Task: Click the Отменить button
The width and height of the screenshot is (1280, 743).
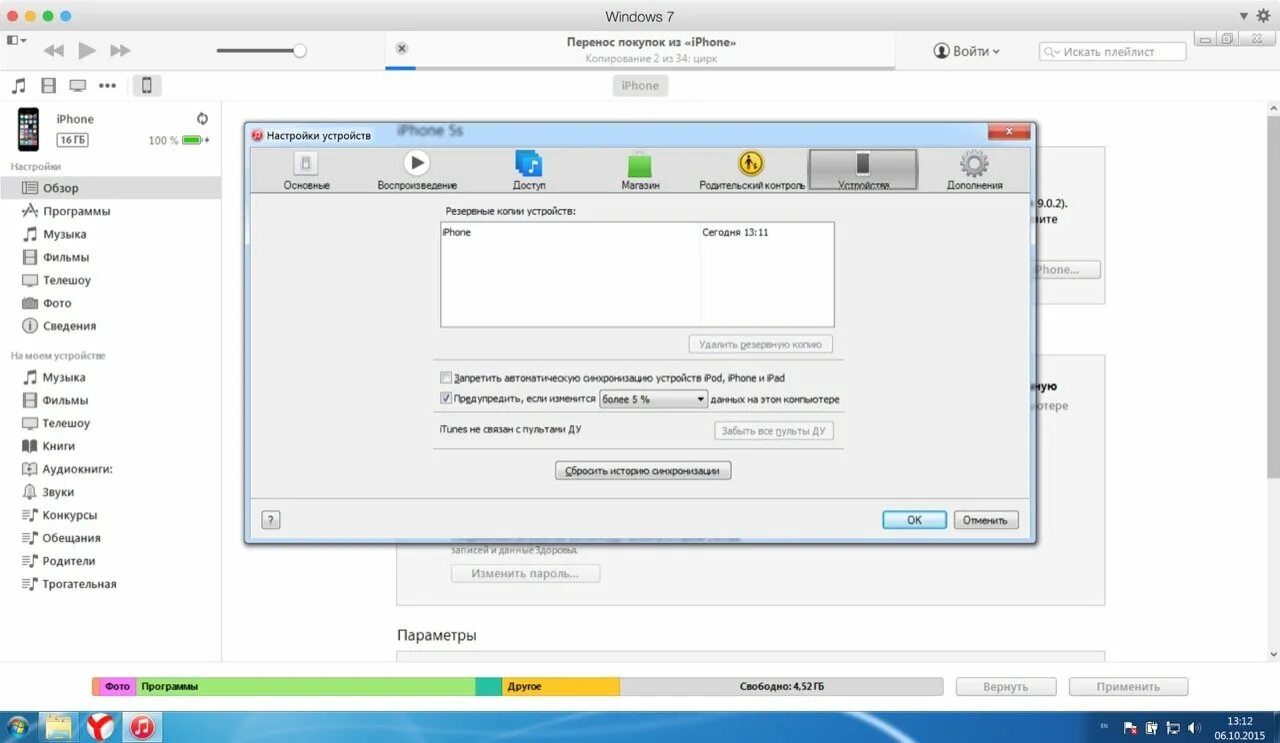Action: tap(986, 520)
